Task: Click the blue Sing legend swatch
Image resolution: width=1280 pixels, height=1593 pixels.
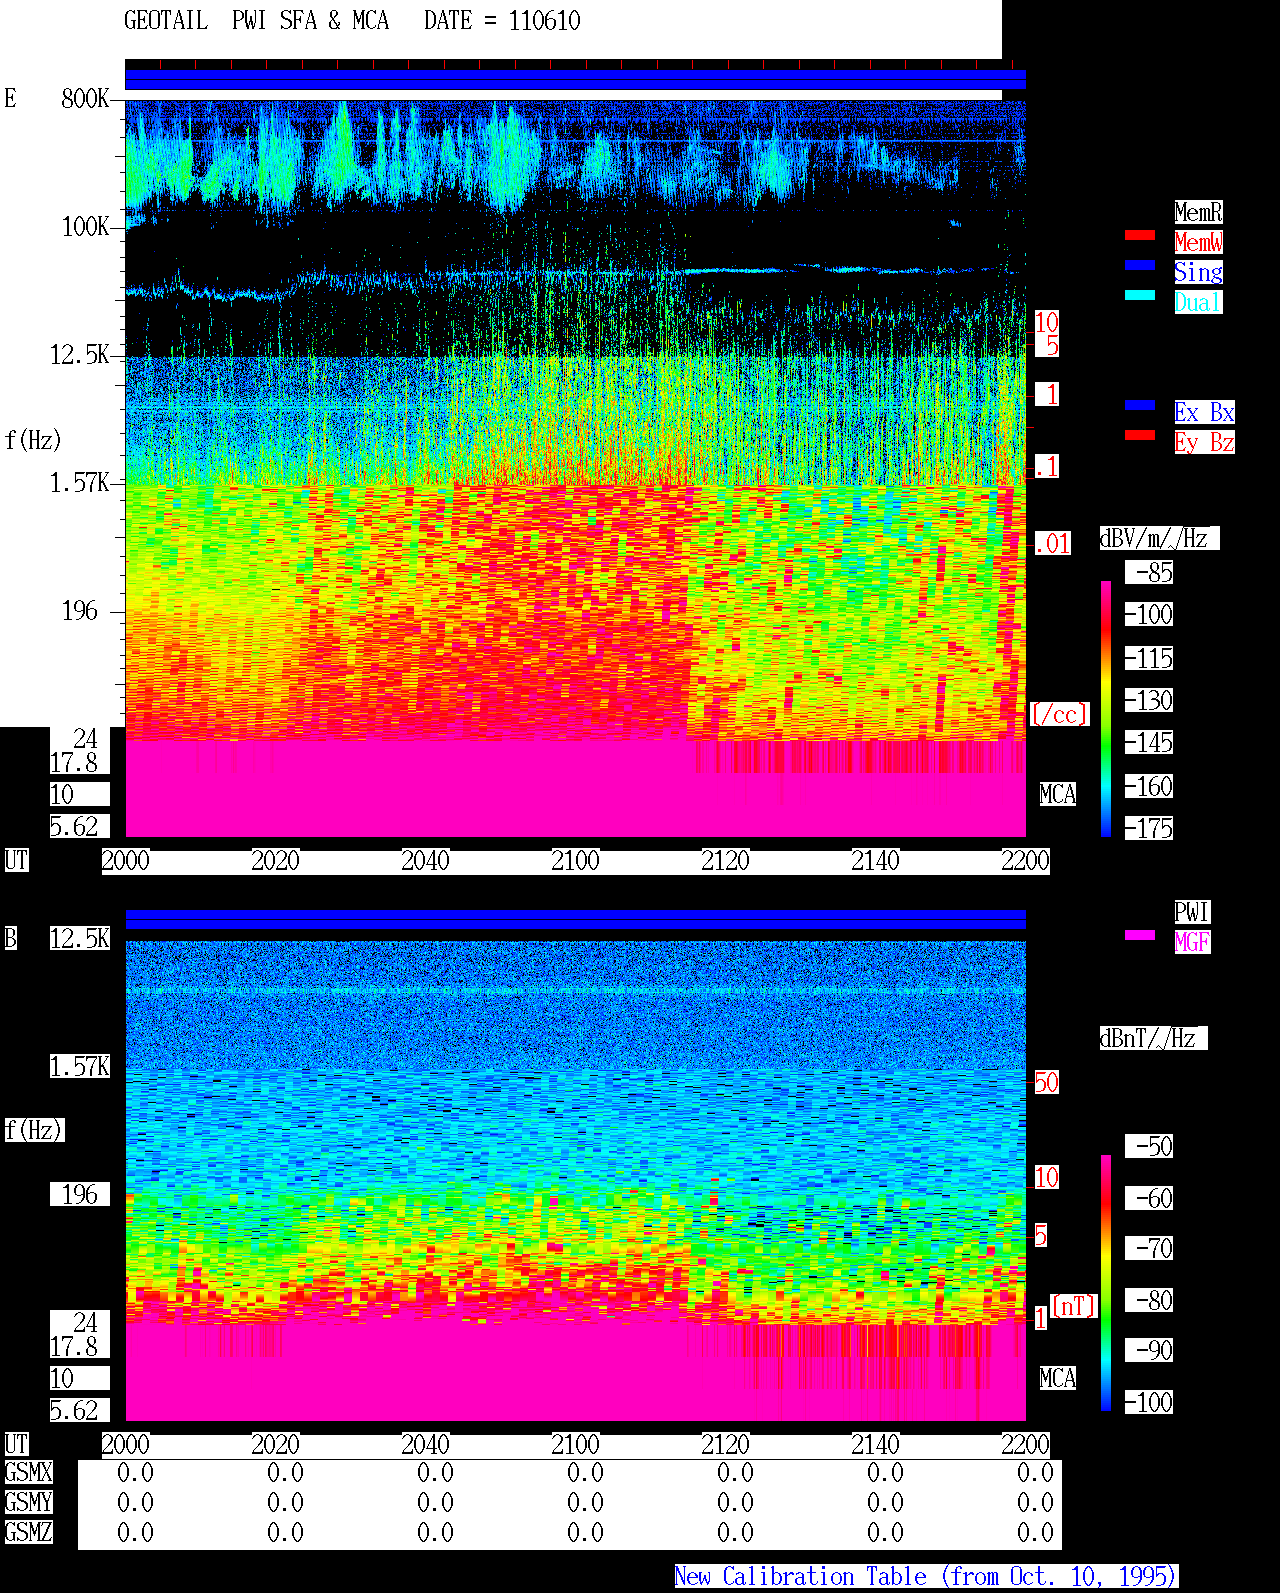Action: (x=1140, y=265)
